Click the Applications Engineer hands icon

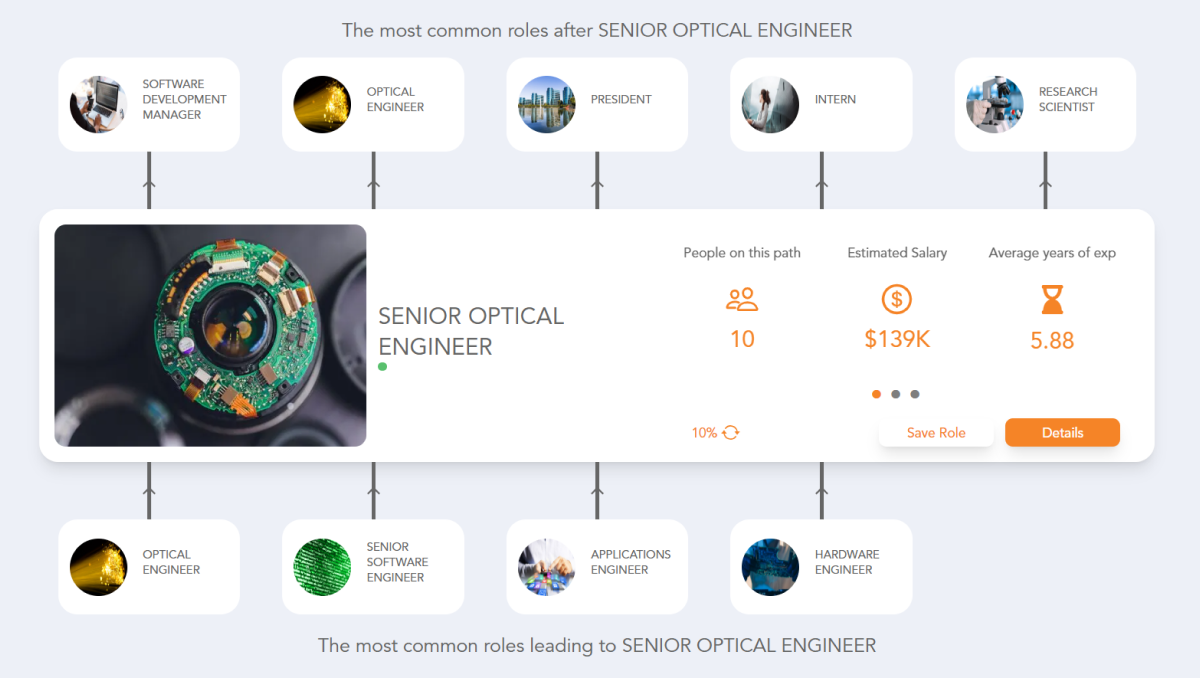[546, 566]
